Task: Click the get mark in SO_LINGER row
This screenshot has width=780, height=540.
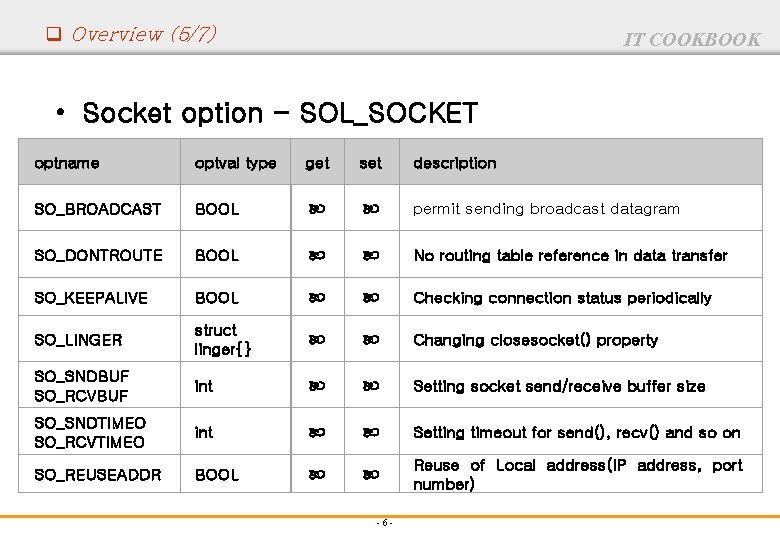Action: pos(317,340)
